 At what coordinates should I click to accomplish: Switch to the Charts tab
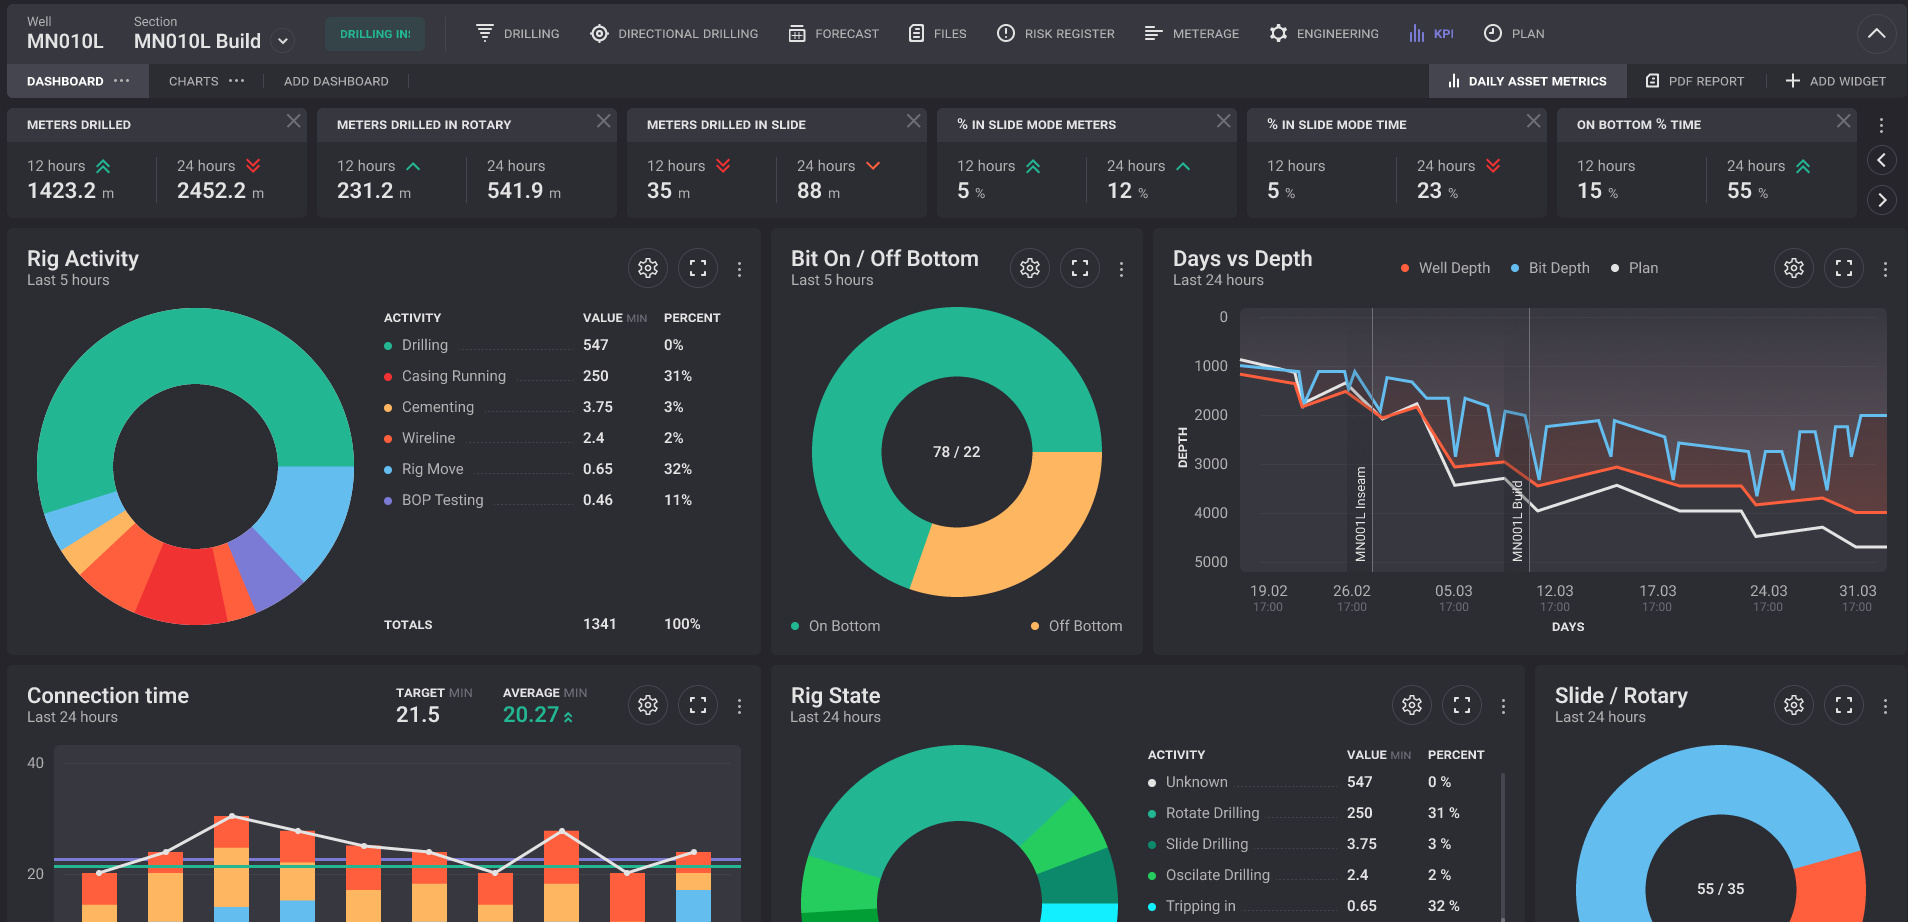pyautogui.click(x=193, y=81)
